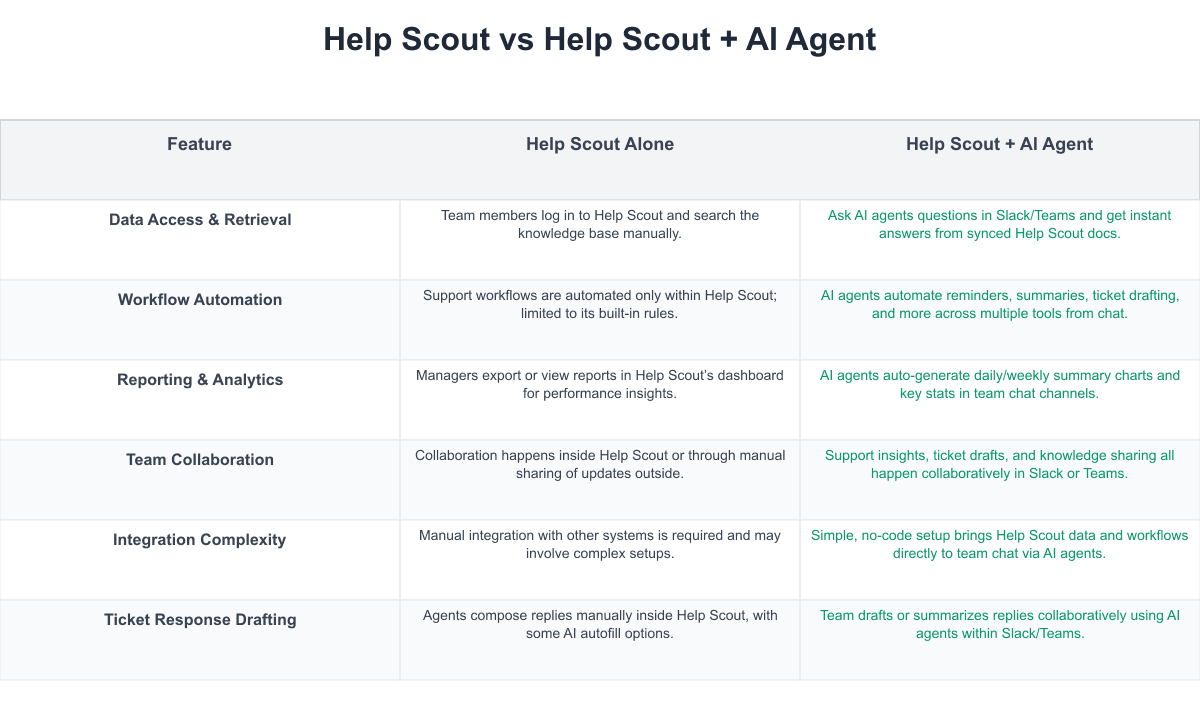Select the Feature column header
The width and height of the screenshot is (1200, 720).
pyautogui.click(x=199, y=144)
